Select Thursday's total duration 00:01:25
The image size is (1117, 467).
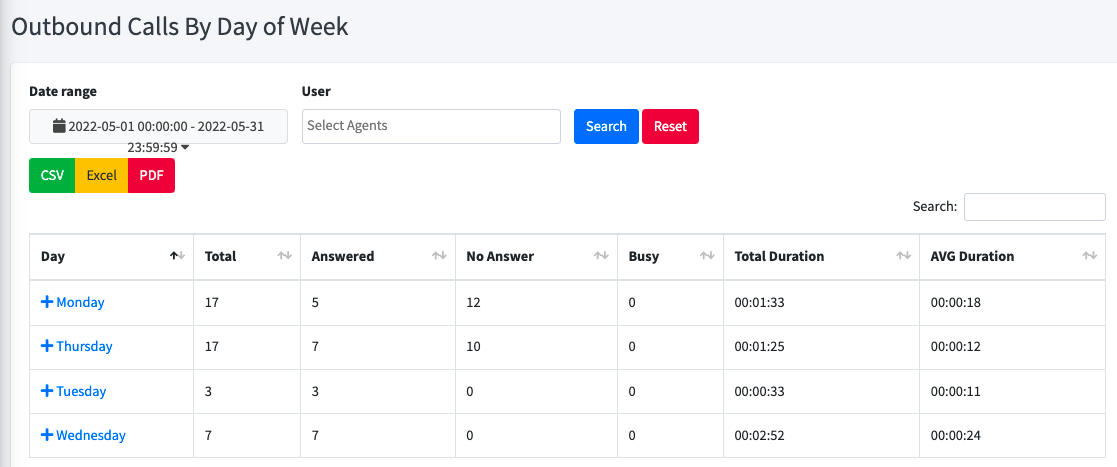(760, 347)
